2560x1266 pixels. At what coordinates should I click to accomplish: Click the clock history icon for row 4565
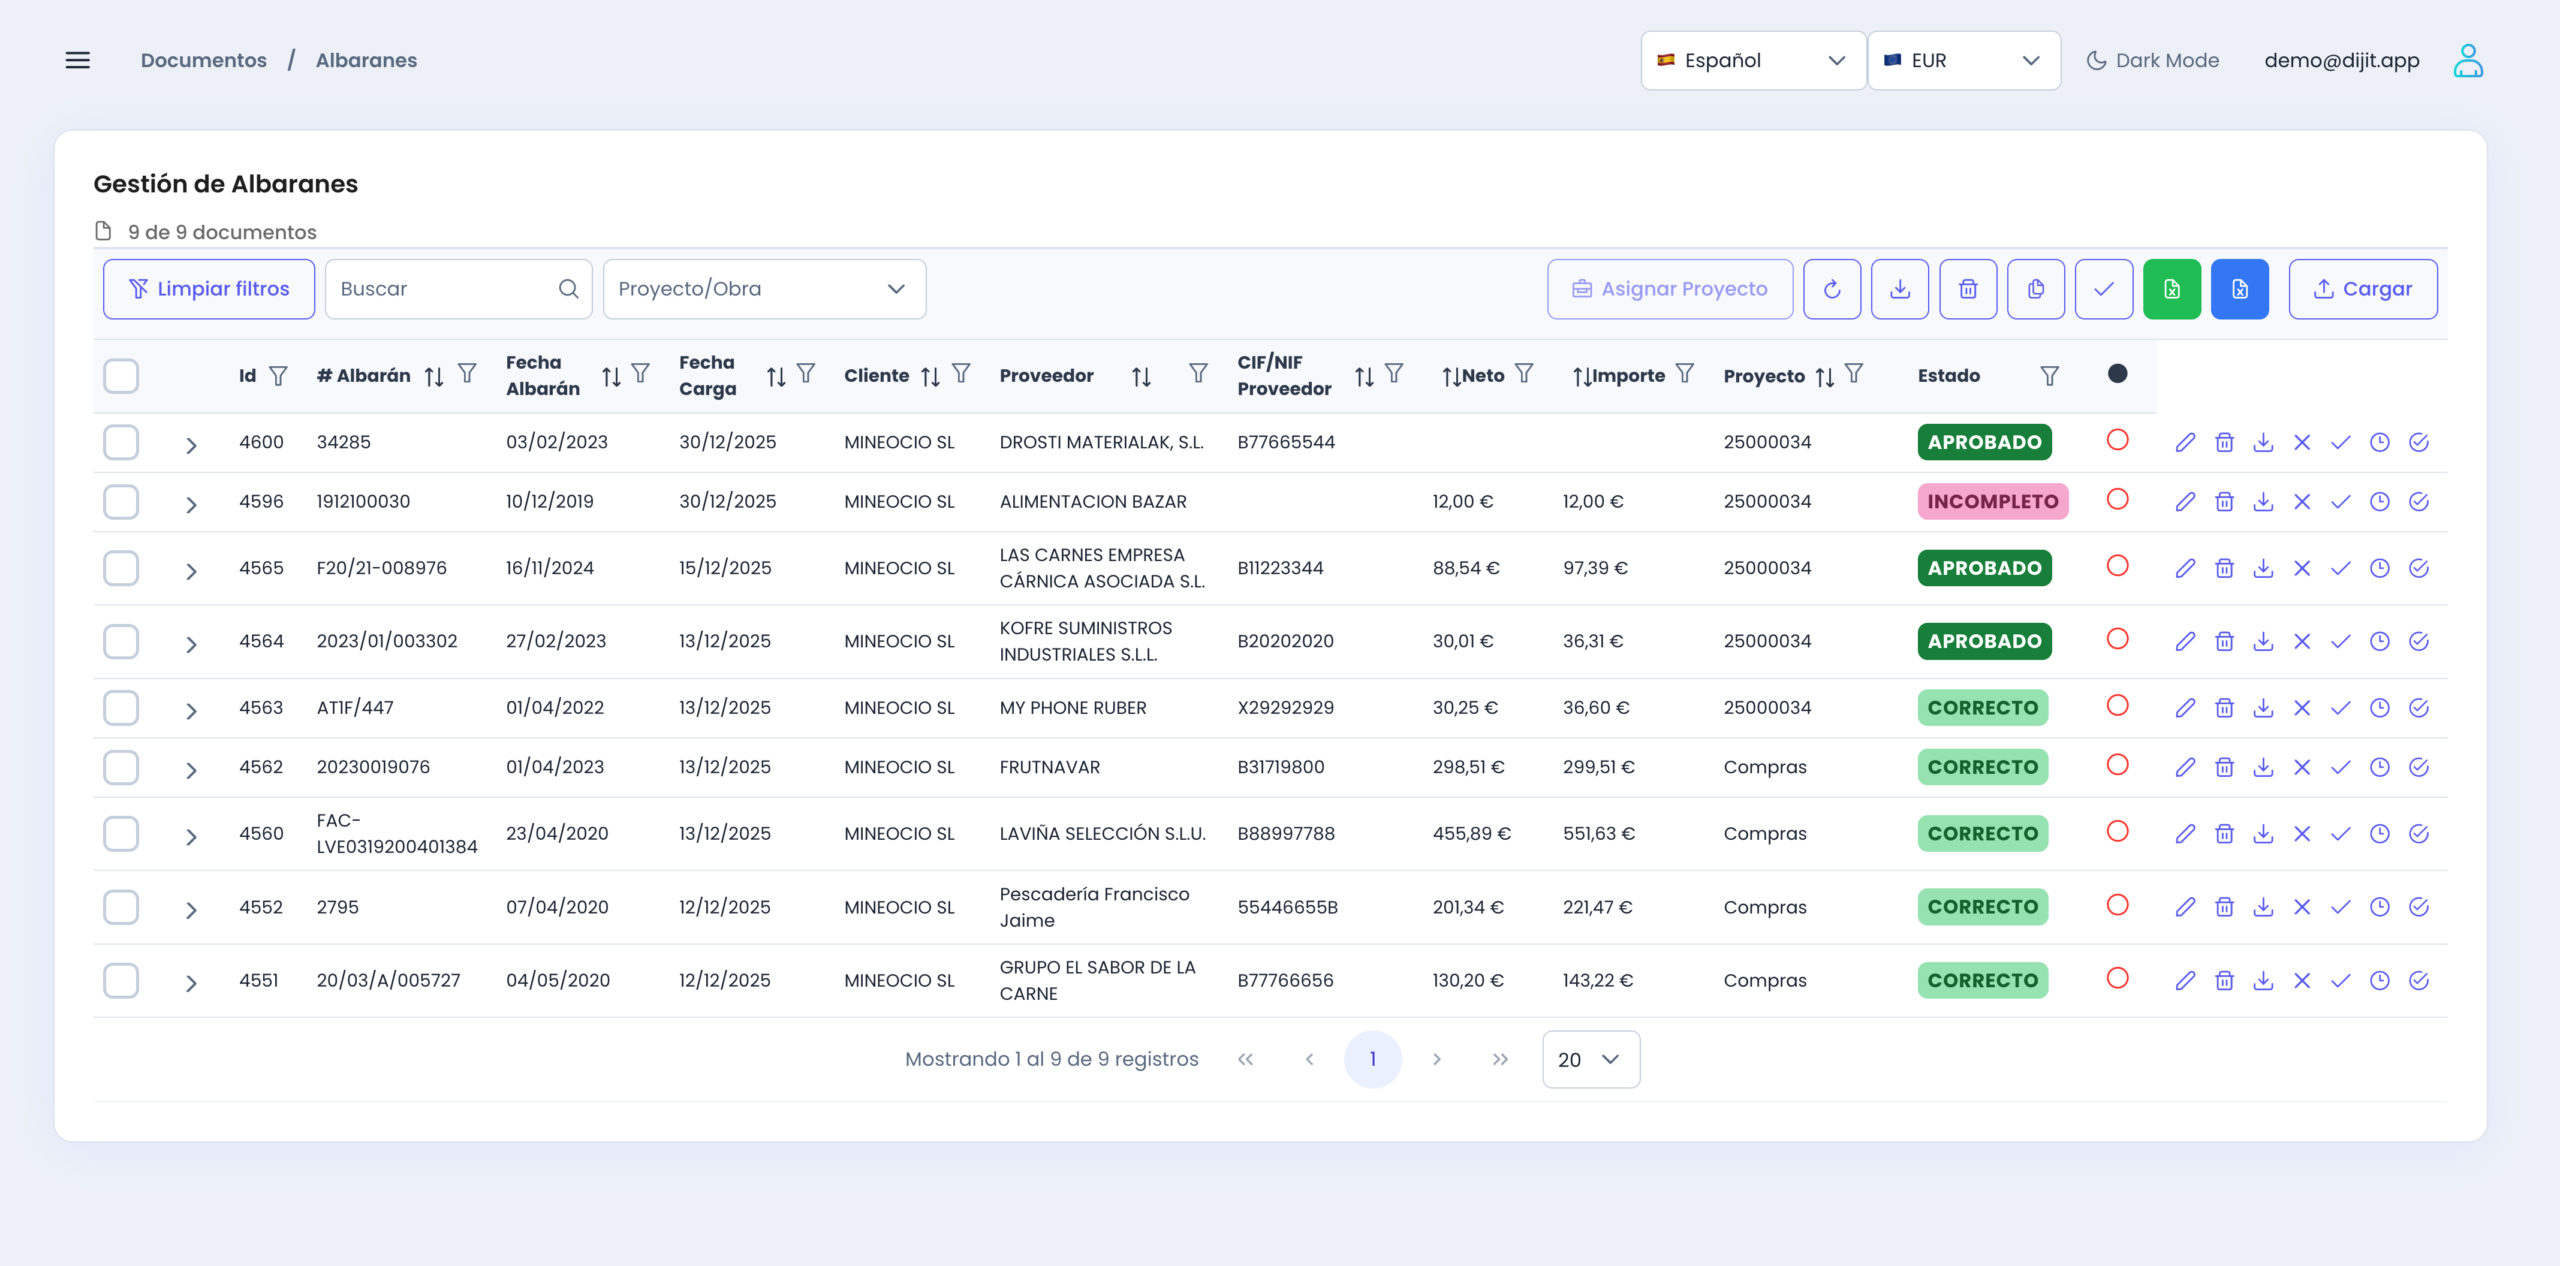pyautogui.click(x=2379, y=568)
